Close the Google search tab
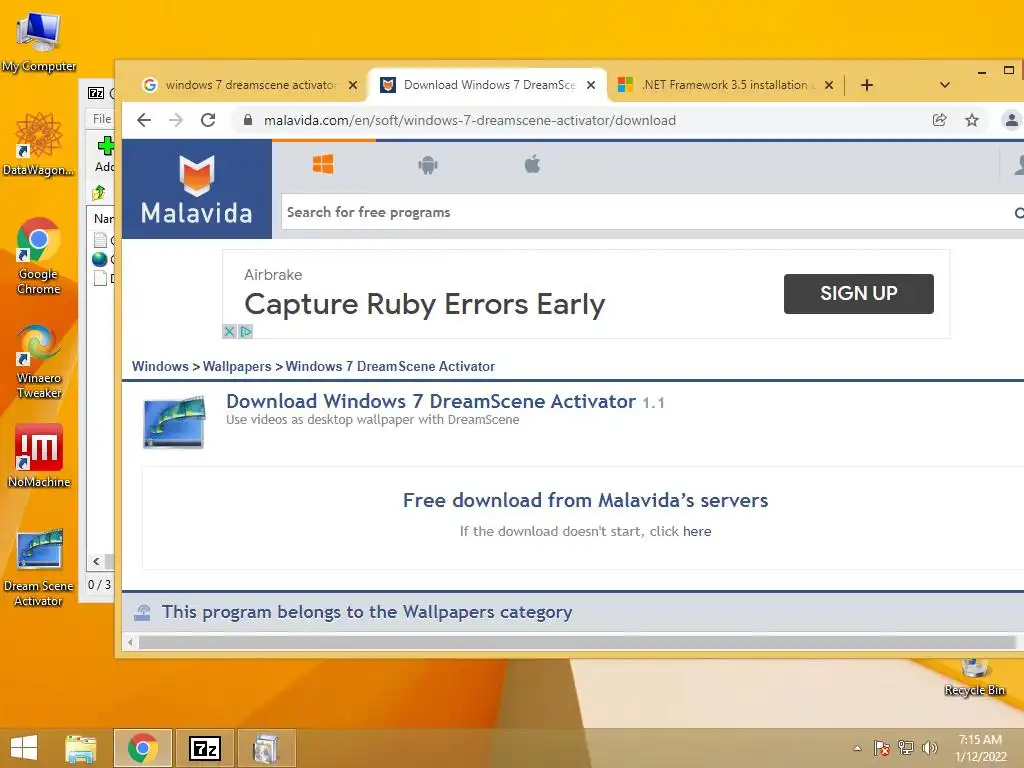Image resolution: width=1024 pixels, height=768 pixels. [353, 85]
